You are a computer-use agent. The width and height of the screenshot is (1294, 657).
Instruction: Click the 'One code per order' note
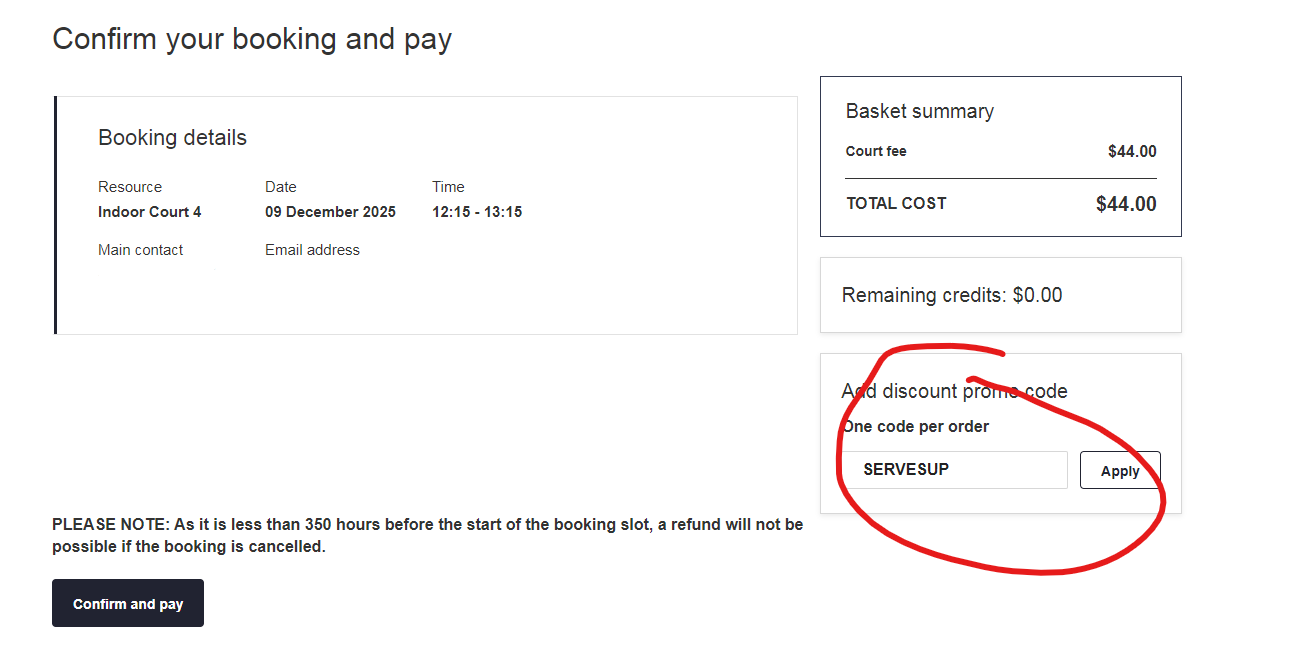click(x=916, y=426)
